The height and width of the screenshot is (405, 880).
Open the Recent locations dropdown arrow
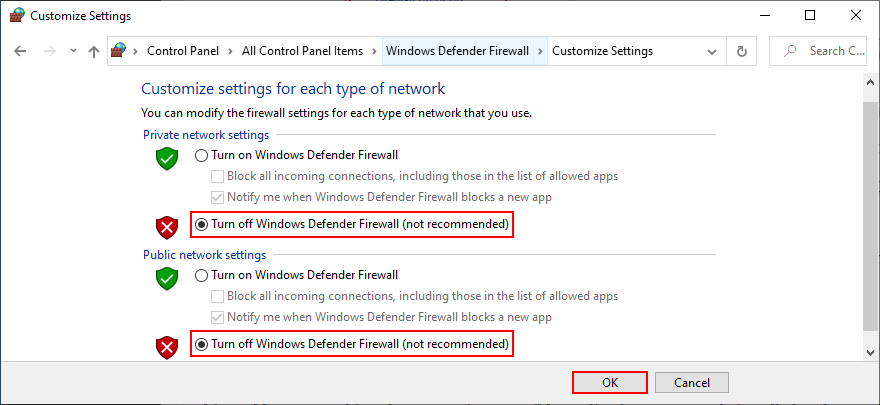[x=71, y=51]
